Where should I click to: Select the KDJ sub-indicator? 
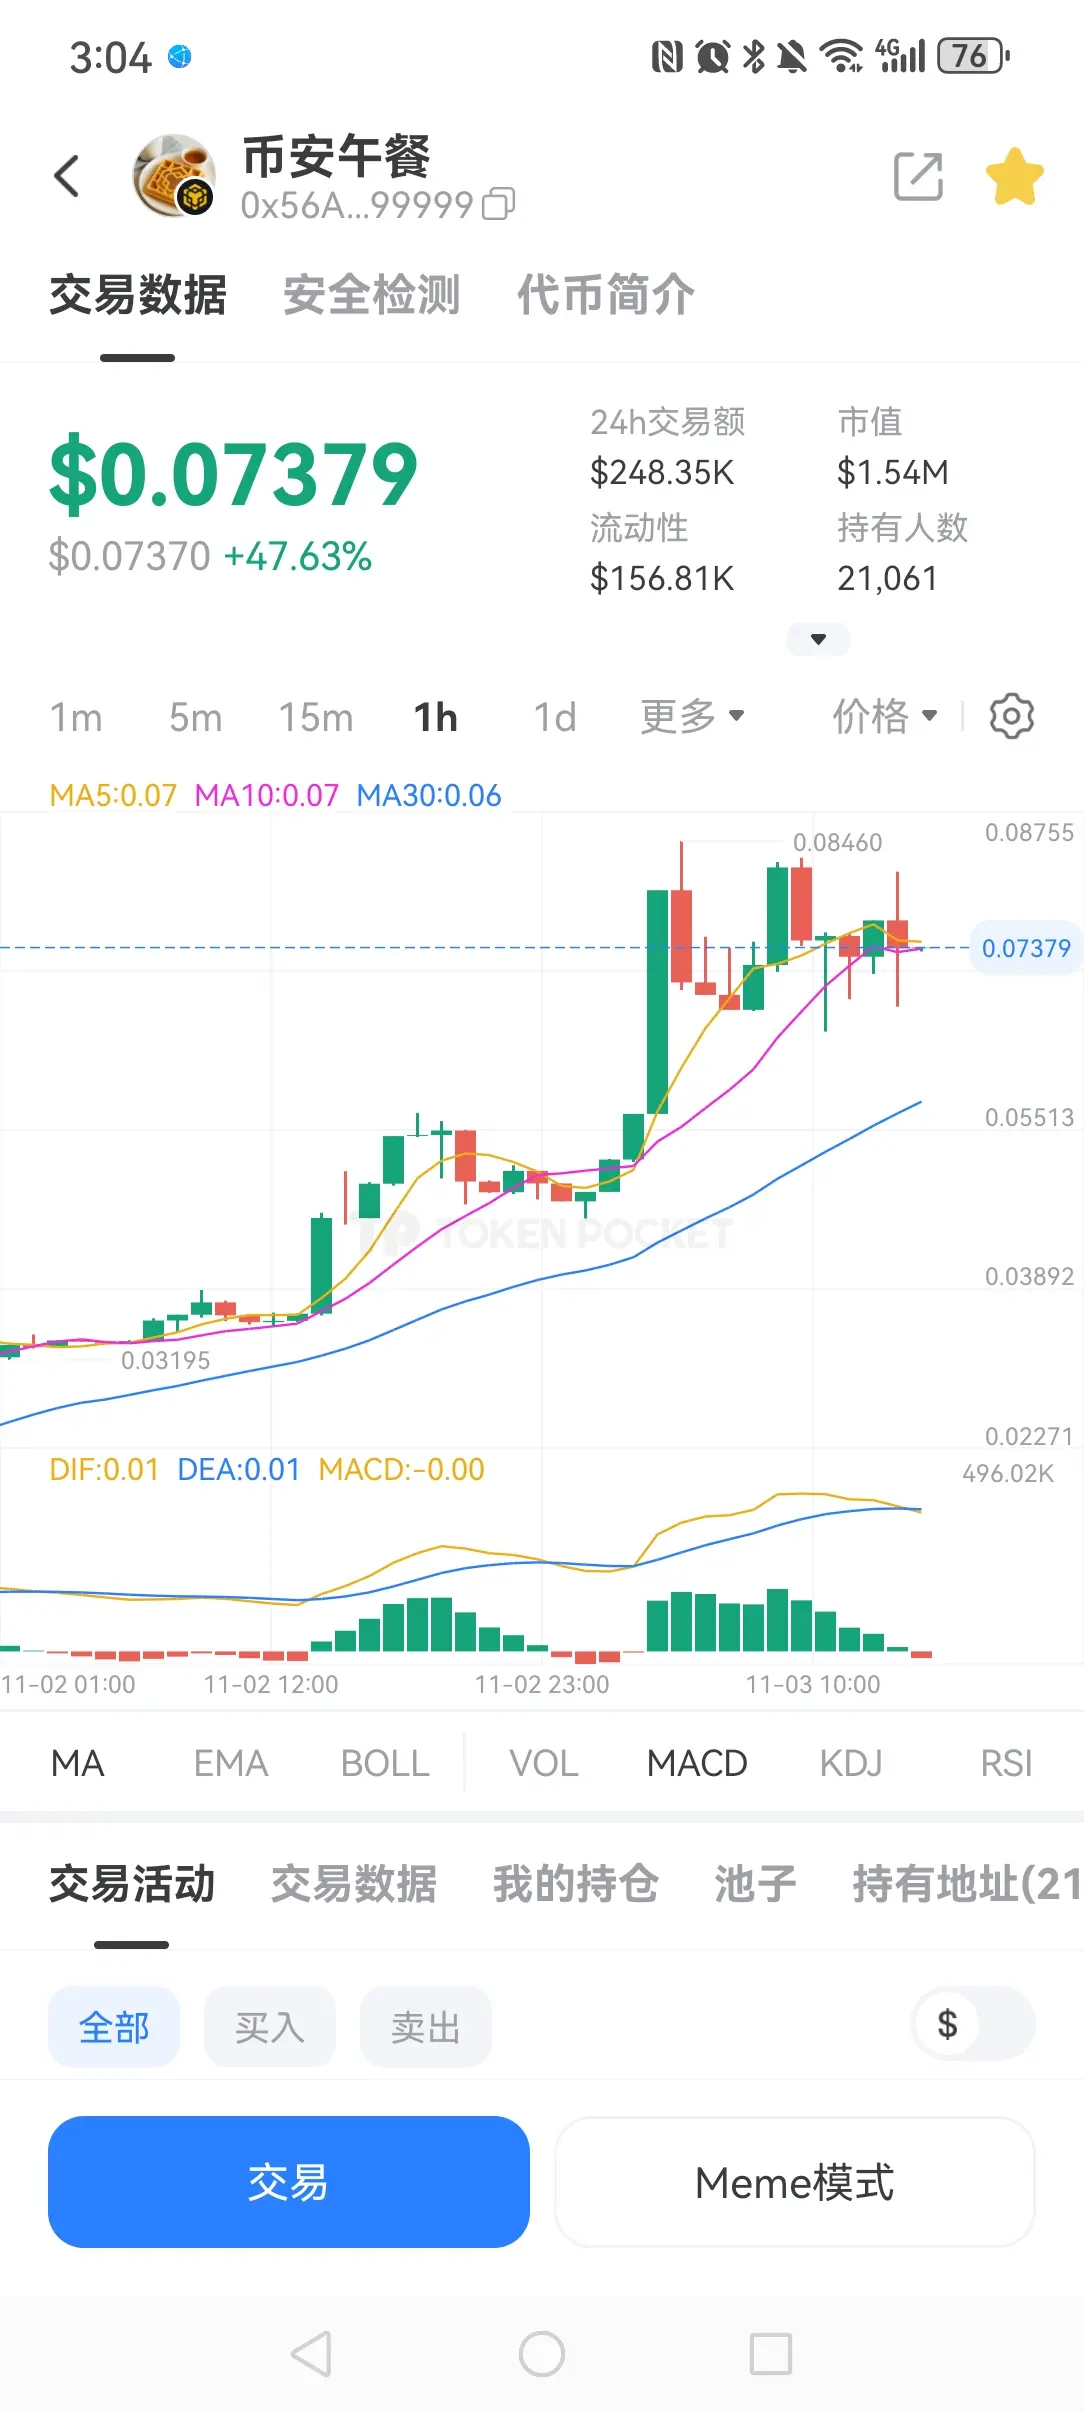851,1763
